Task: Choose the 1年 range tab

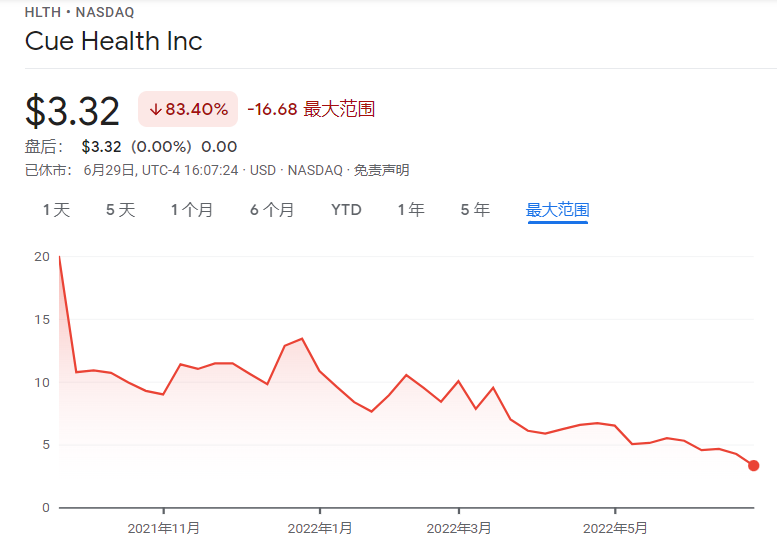Action: (411, 210)
